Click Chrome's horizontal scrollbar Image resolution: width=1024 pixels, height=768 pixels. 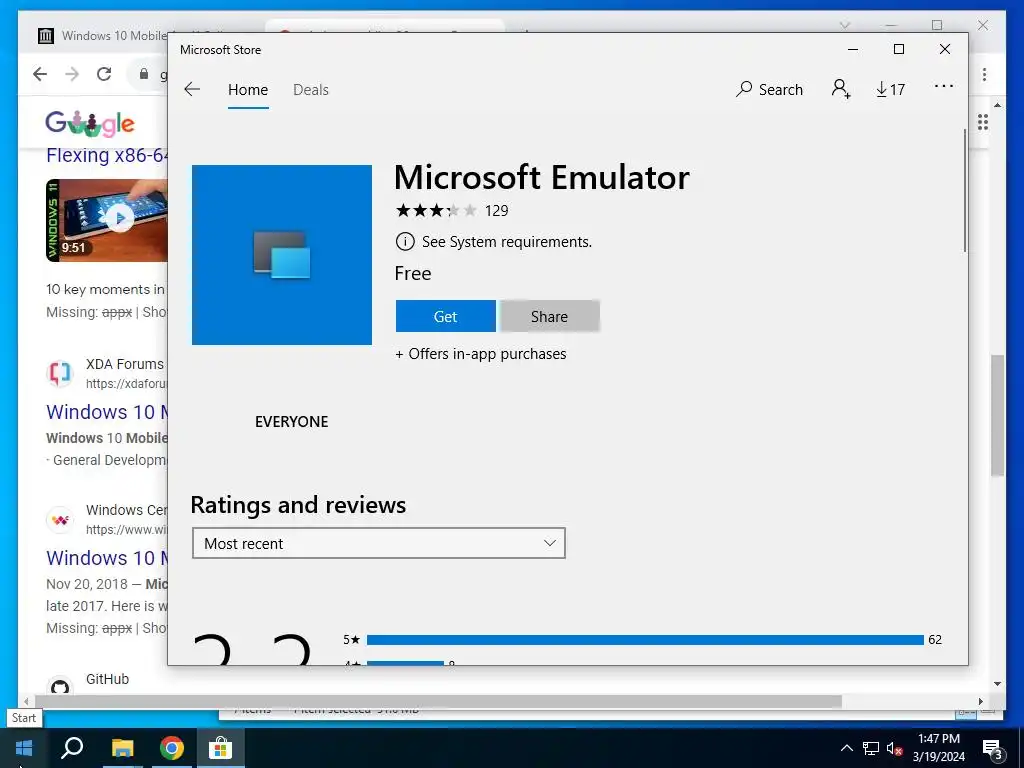(438, 701)
